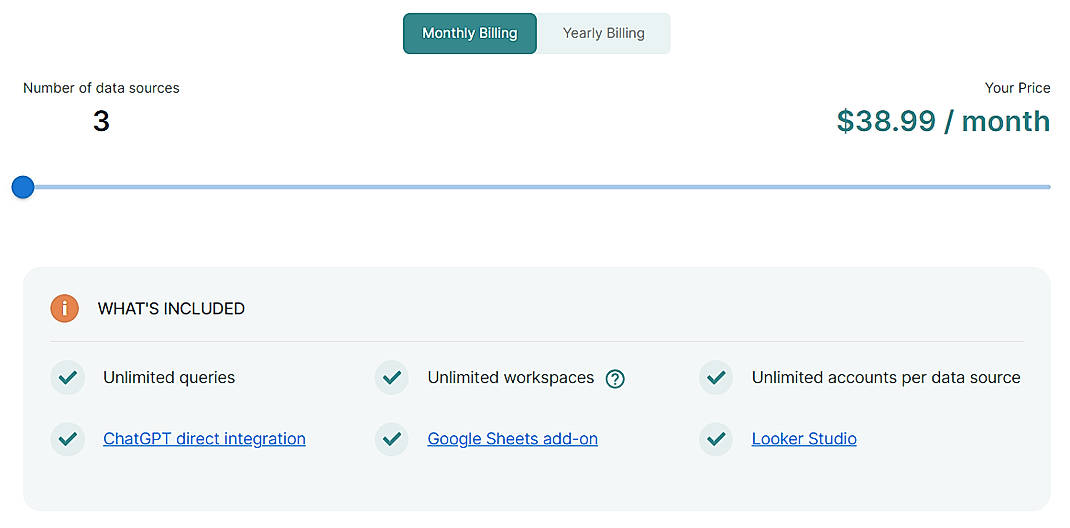This screenshot has width=1070, height=528.
Task: Click the checkmark beside ChatGPT direct integration
Action: pos(68,439)
